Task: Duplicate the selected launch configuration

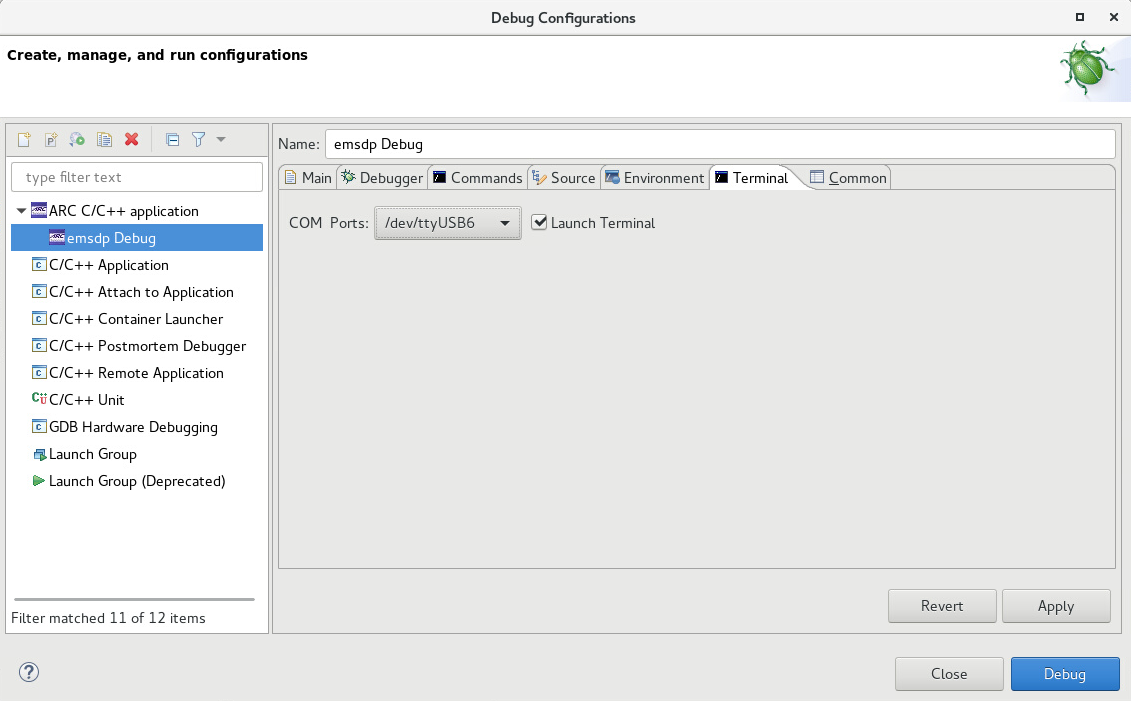Action: click(104, 139)
